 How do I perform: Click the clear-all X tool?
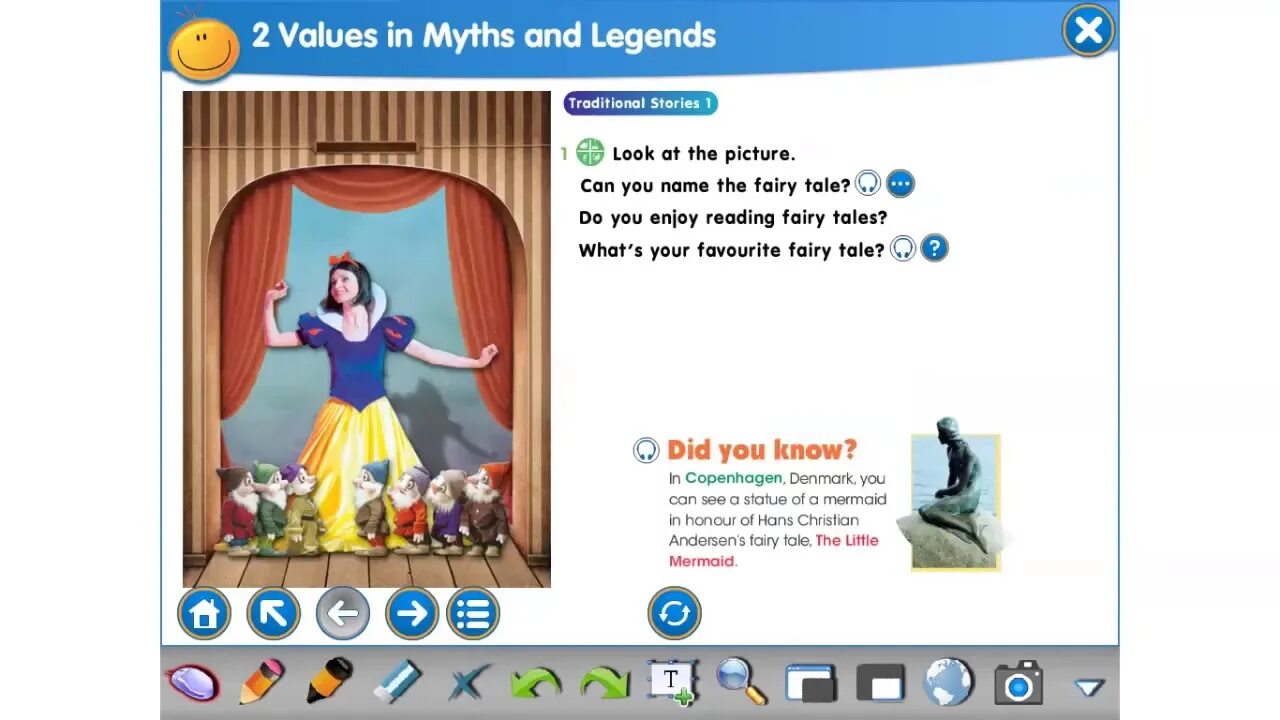(x=468, y=683)
